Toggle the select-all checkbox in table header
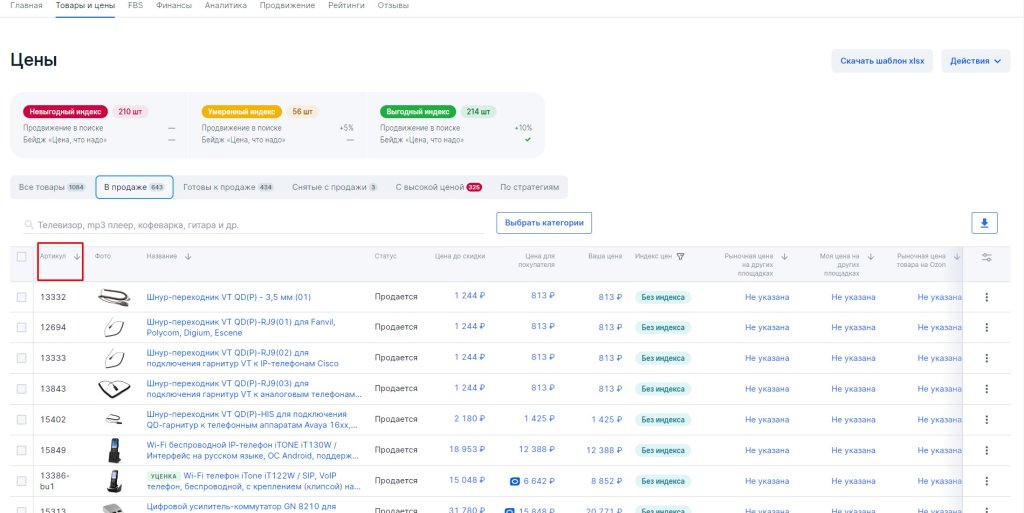This screenshot has height=513, width=1024. click(x=22, y=257)
